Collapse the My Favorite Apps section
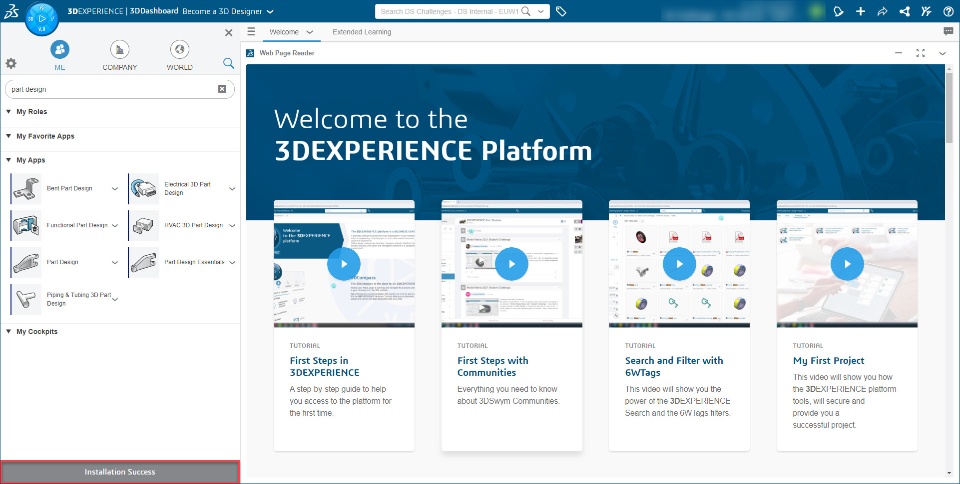Viewport: 960px width, 484px height. click(9, 136)
